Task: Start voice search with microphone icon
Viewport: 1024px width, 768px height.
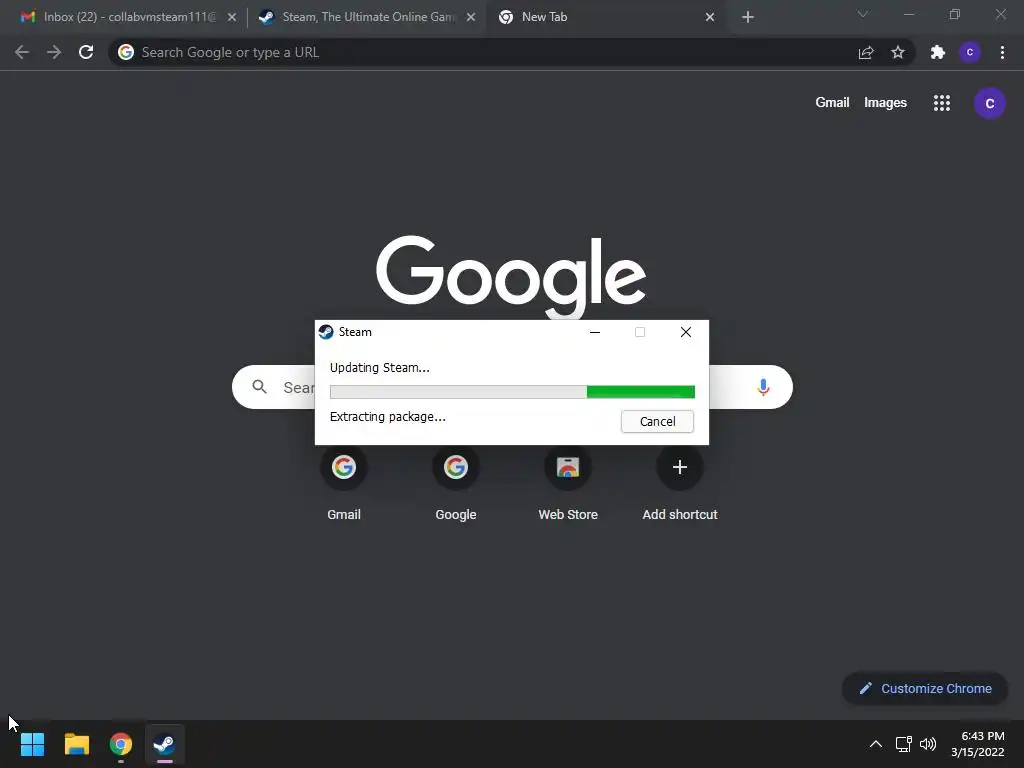Action: 763,387
